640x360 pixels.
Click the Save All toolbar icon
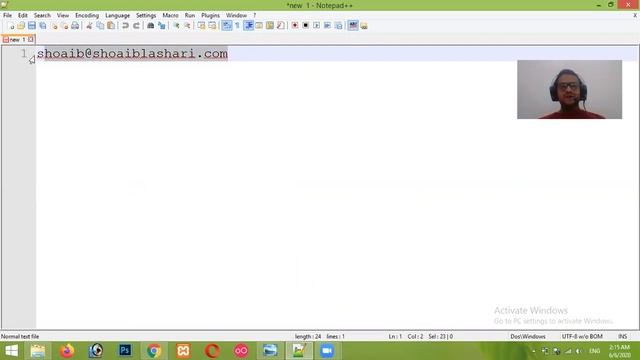point(42,26)
